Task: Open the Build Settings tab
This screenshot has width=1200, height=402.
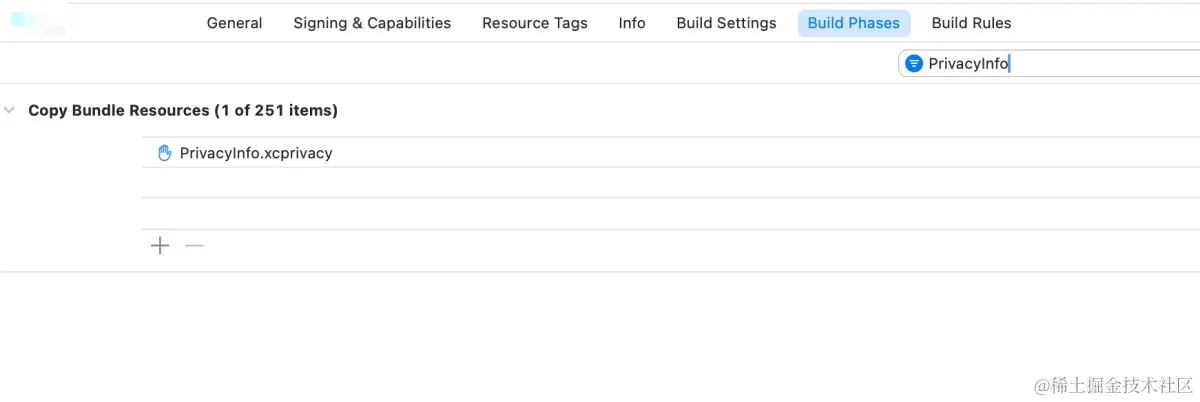Action: pyautogui.click(x=726, y=23)
